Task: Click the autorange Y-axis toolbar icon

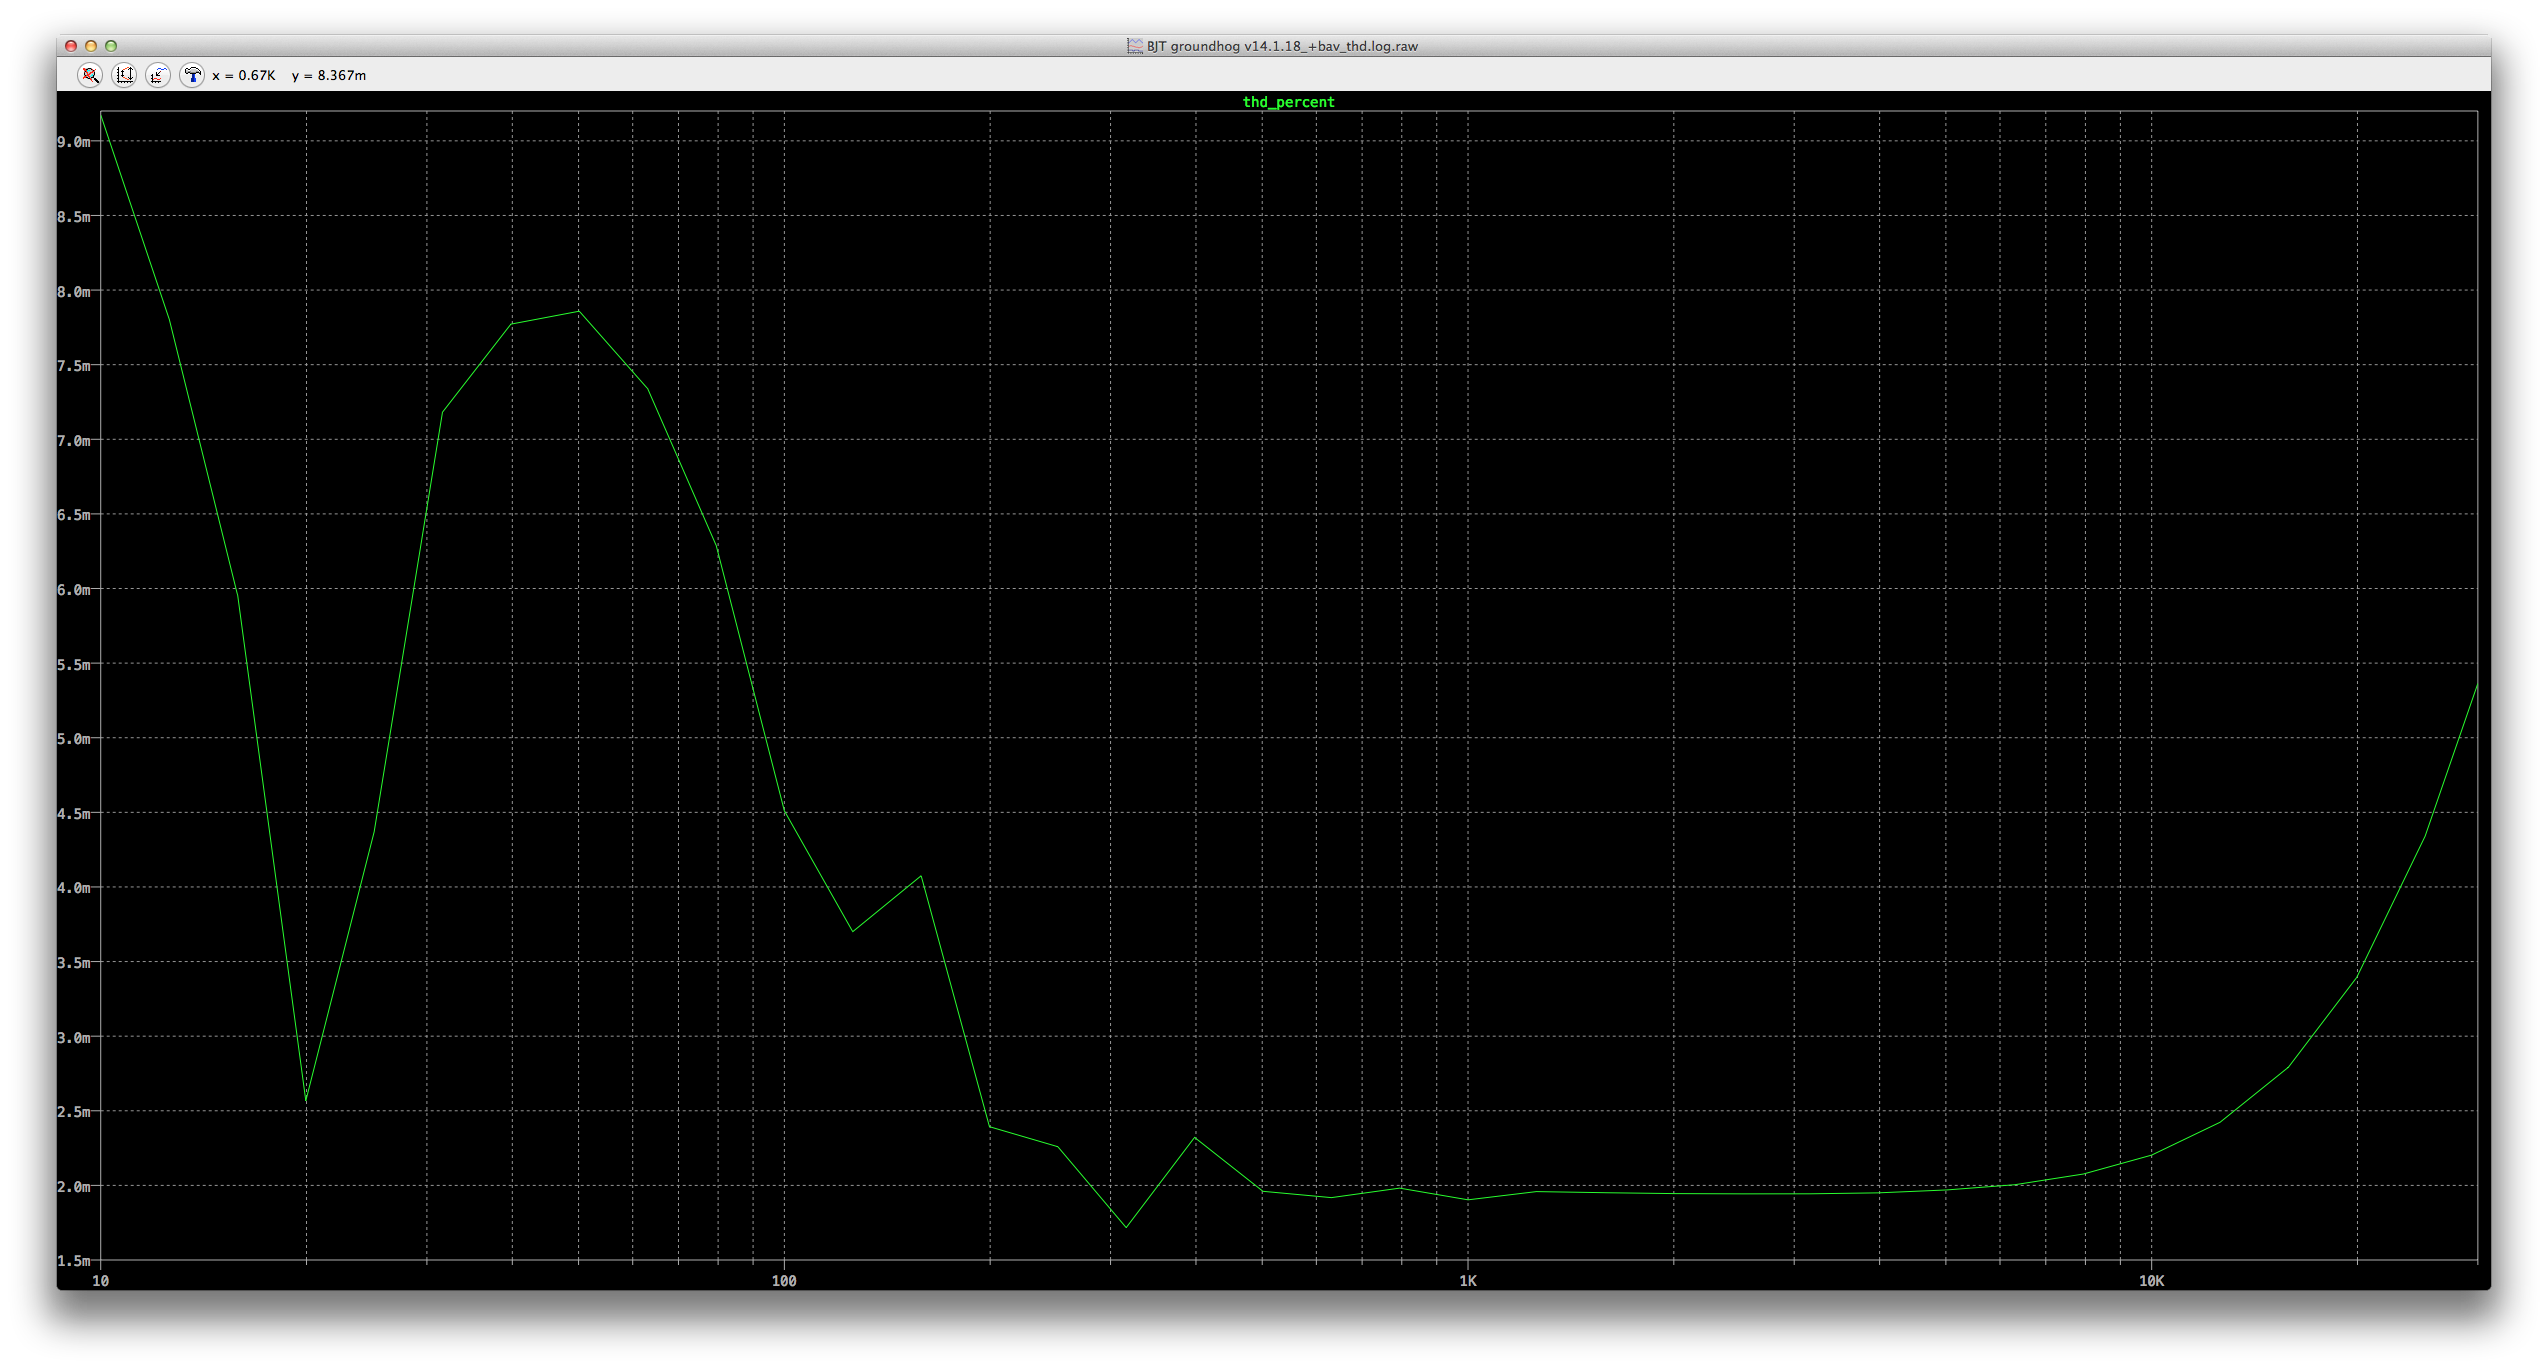Action: 124,75
